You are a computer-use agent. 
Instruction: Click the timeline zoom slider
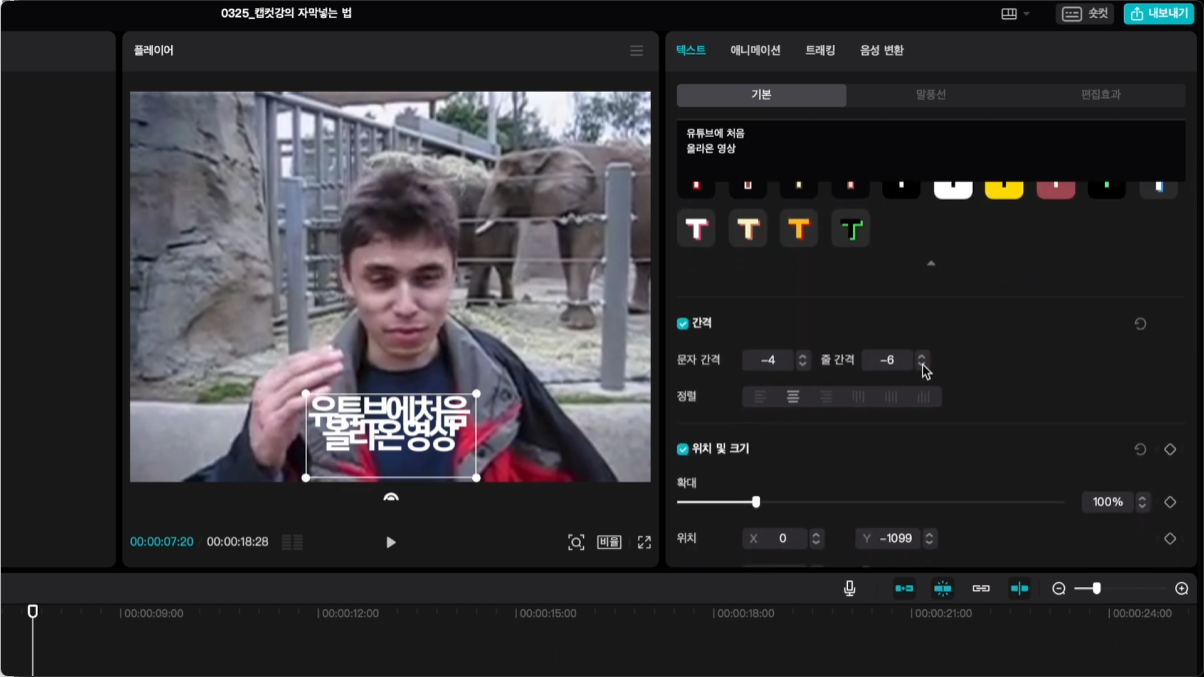[1120, 589]
